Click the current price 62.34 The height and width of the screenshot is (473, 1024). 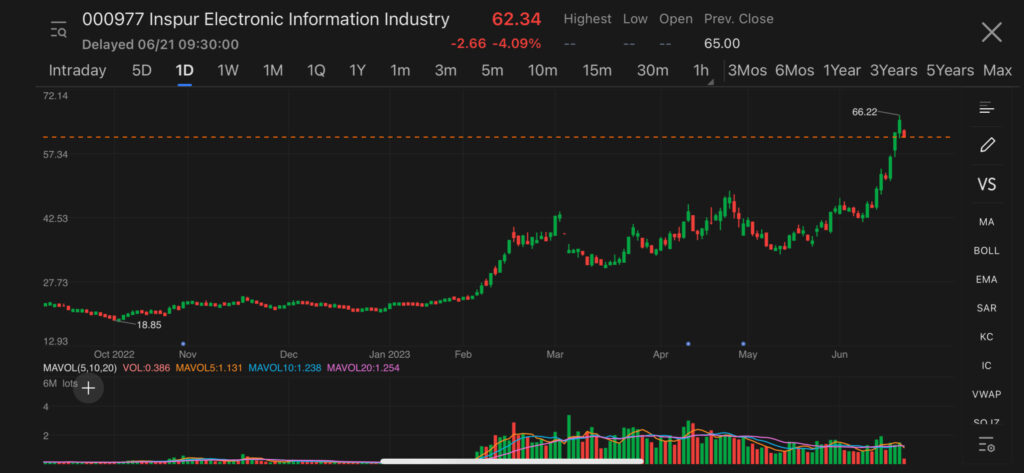[517, 20]
